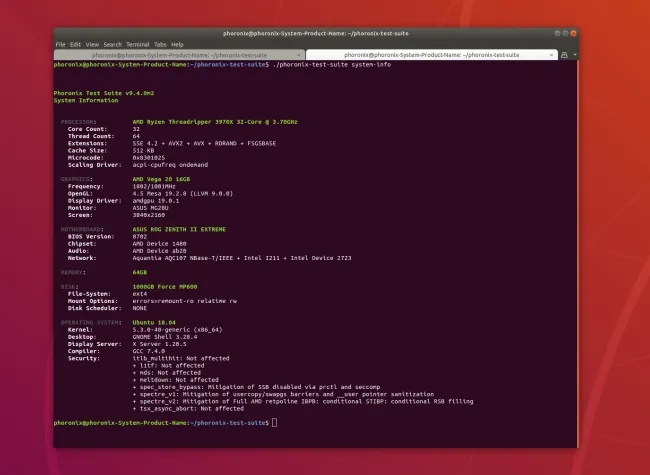This screenshot has height=475, width=650.
Task: Click the 'mds: Not affected' line
Action: [x=167, y=373]
